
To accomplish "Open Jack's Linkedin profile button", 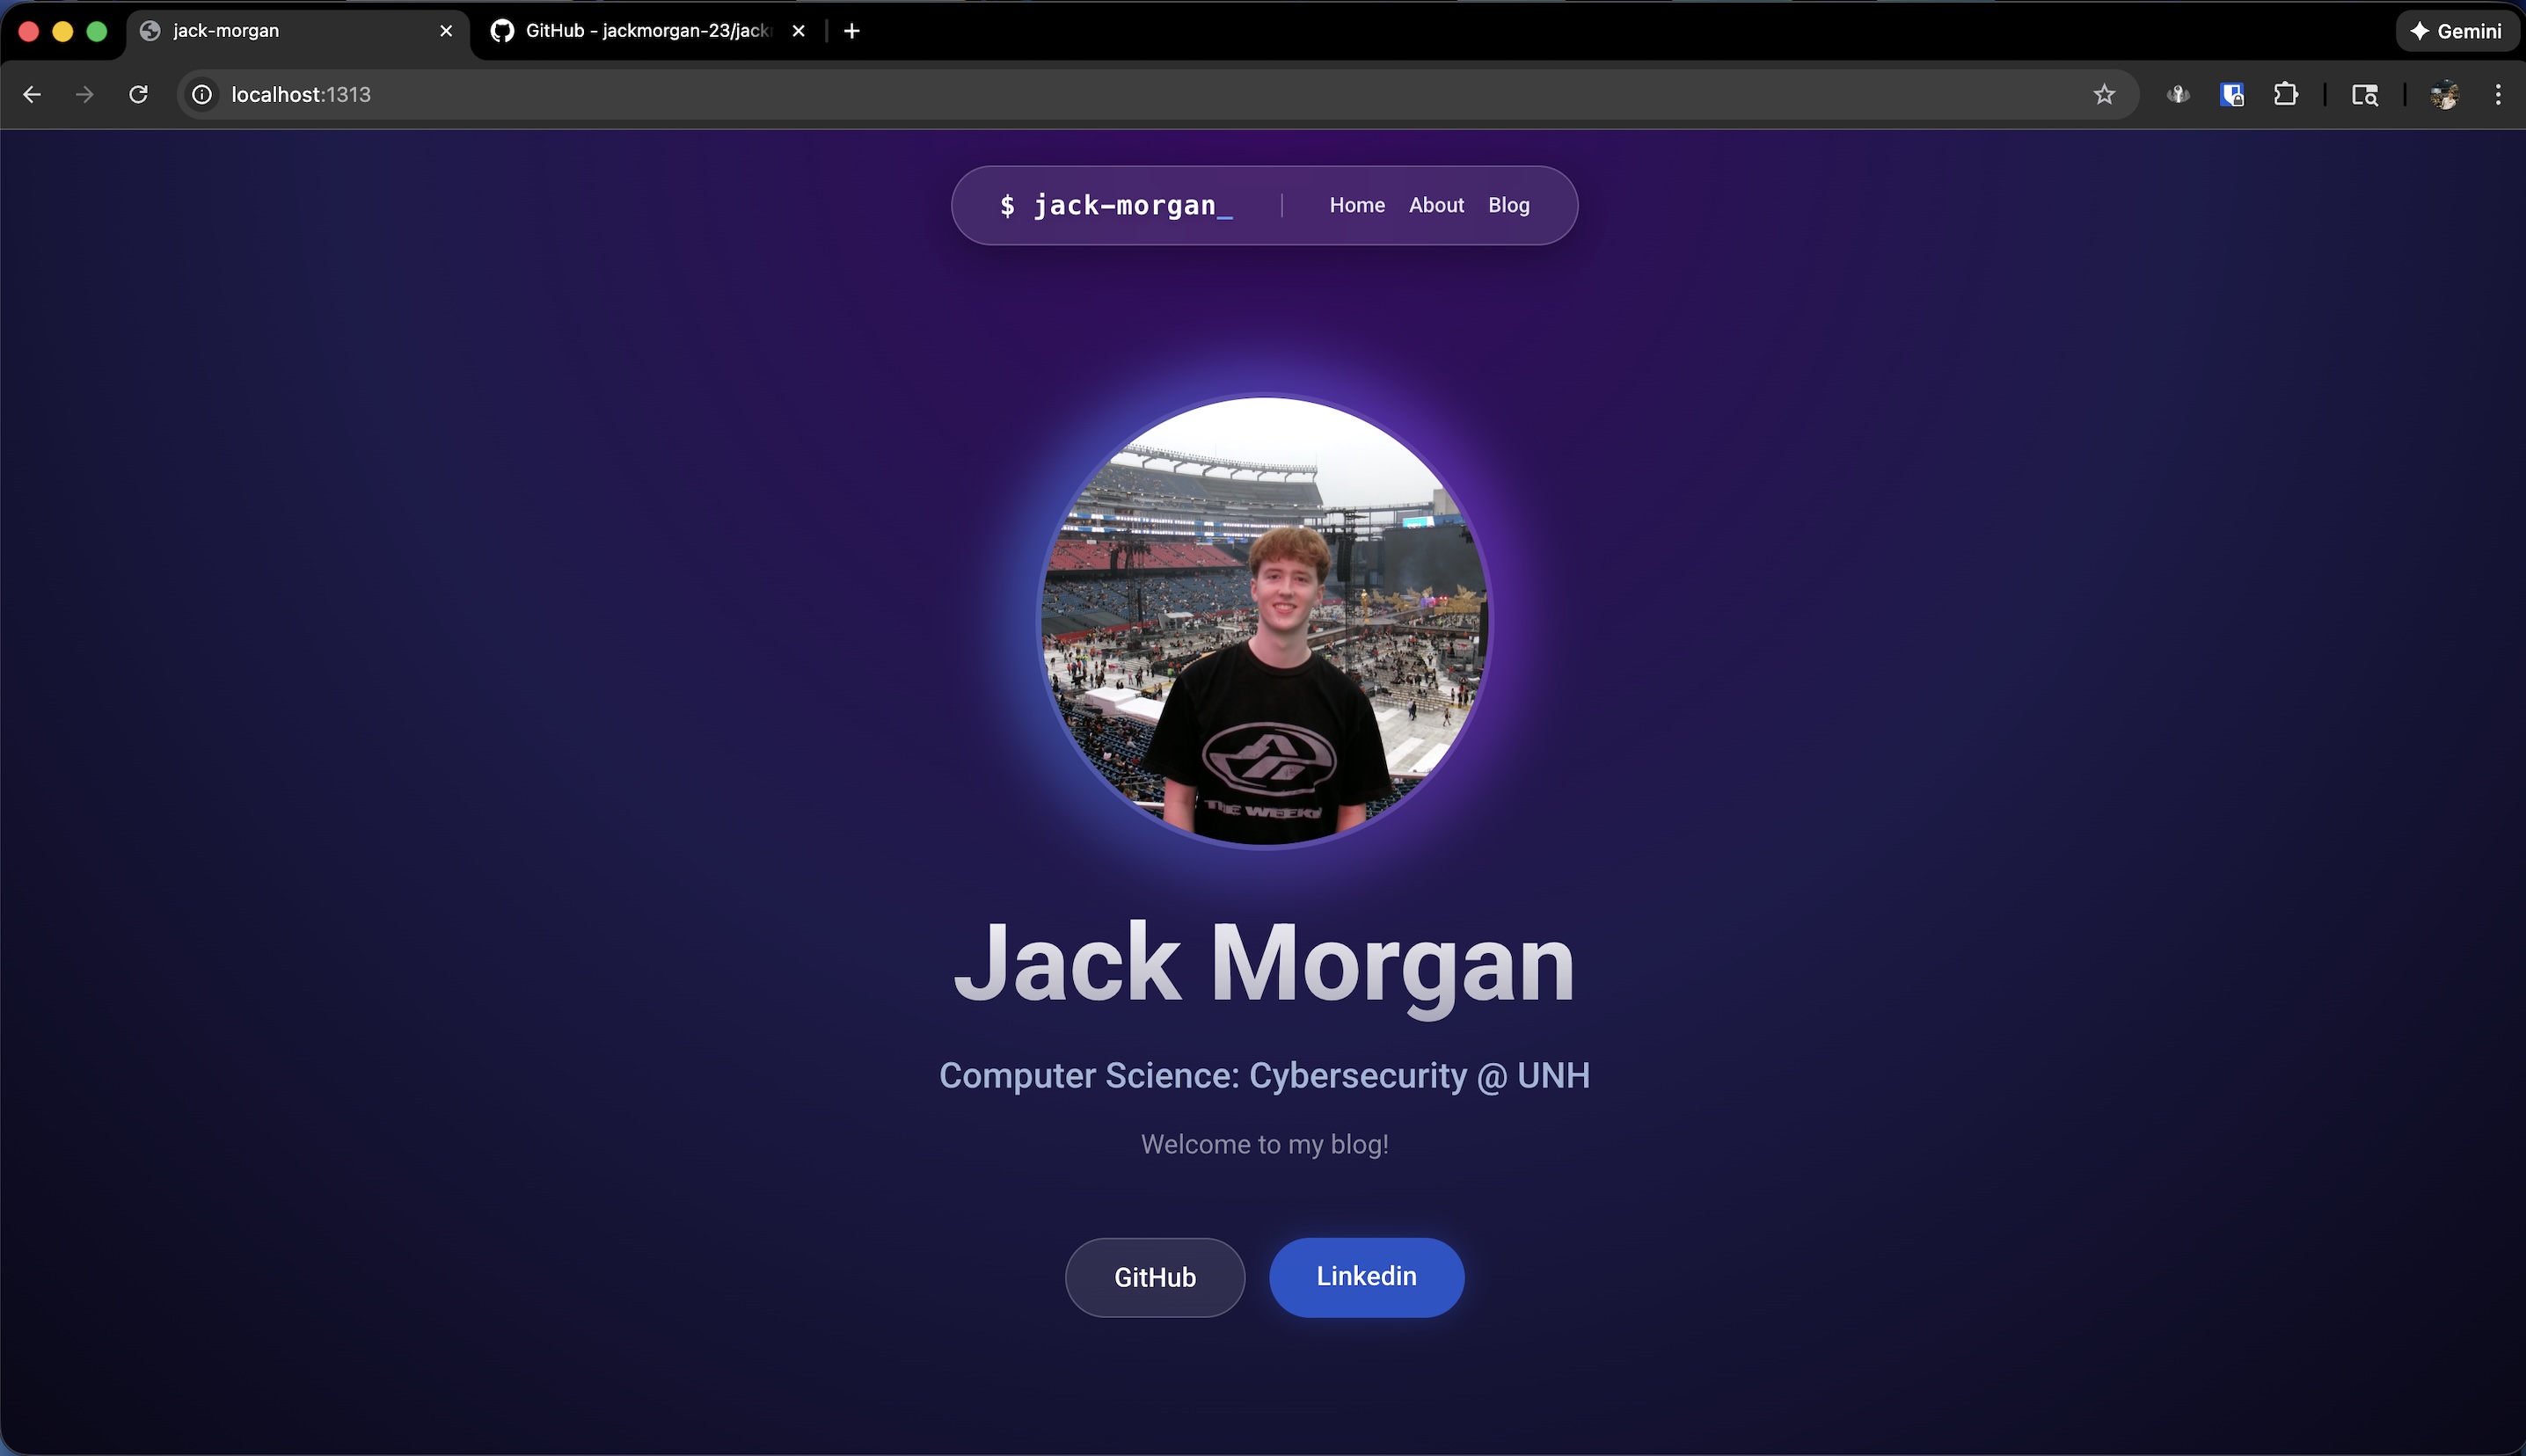I will click(x=1366, y=1277).
